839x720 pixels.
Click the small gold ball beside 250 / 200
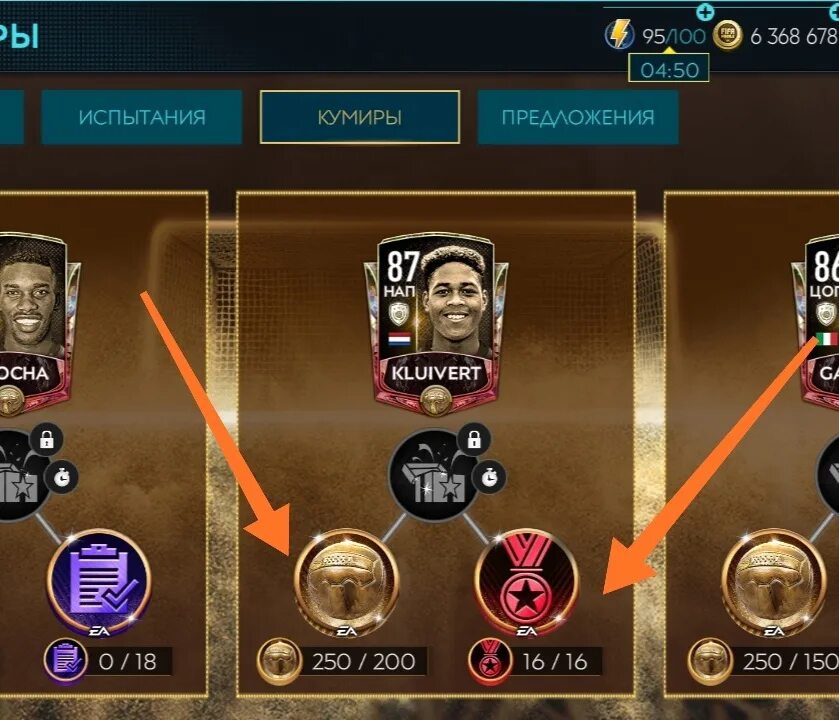[279, 661]
